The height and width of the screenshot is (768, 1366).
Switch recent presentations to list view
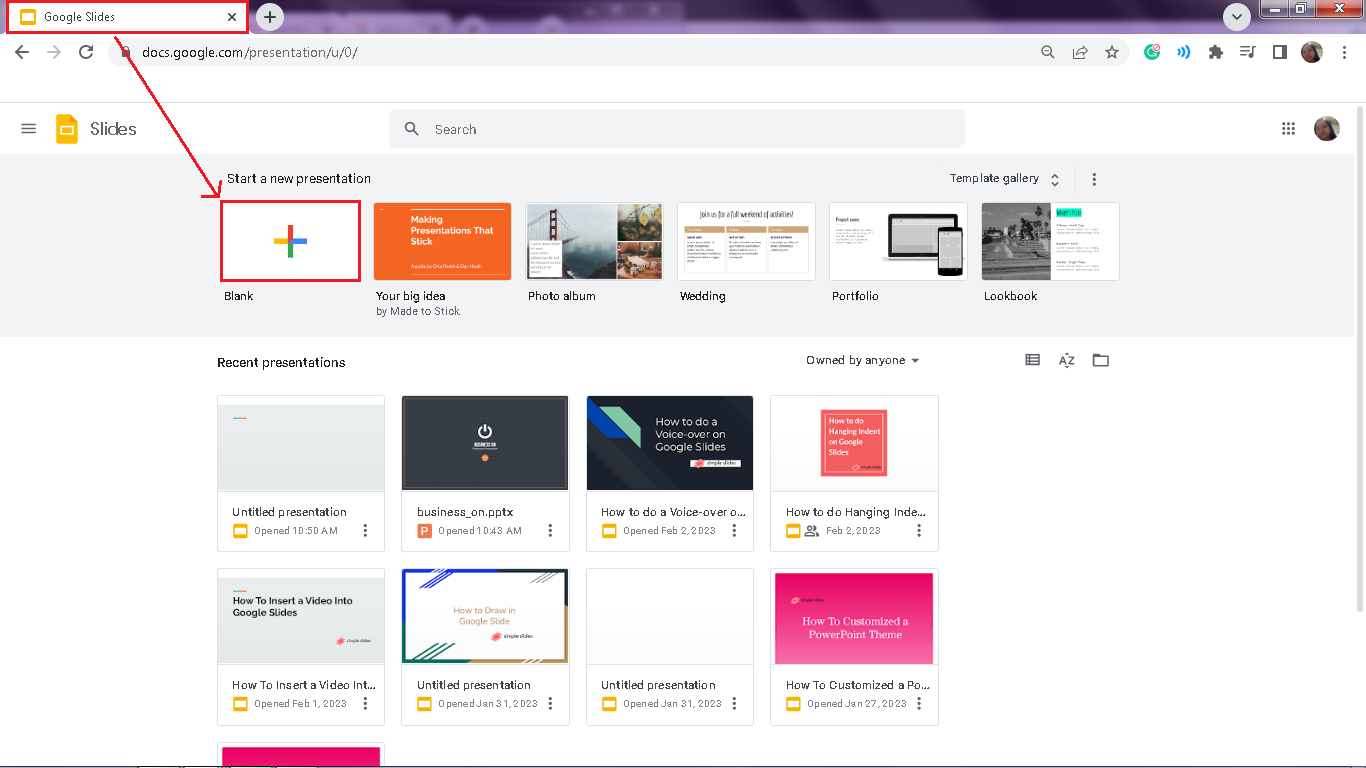tap(1031, 359)
